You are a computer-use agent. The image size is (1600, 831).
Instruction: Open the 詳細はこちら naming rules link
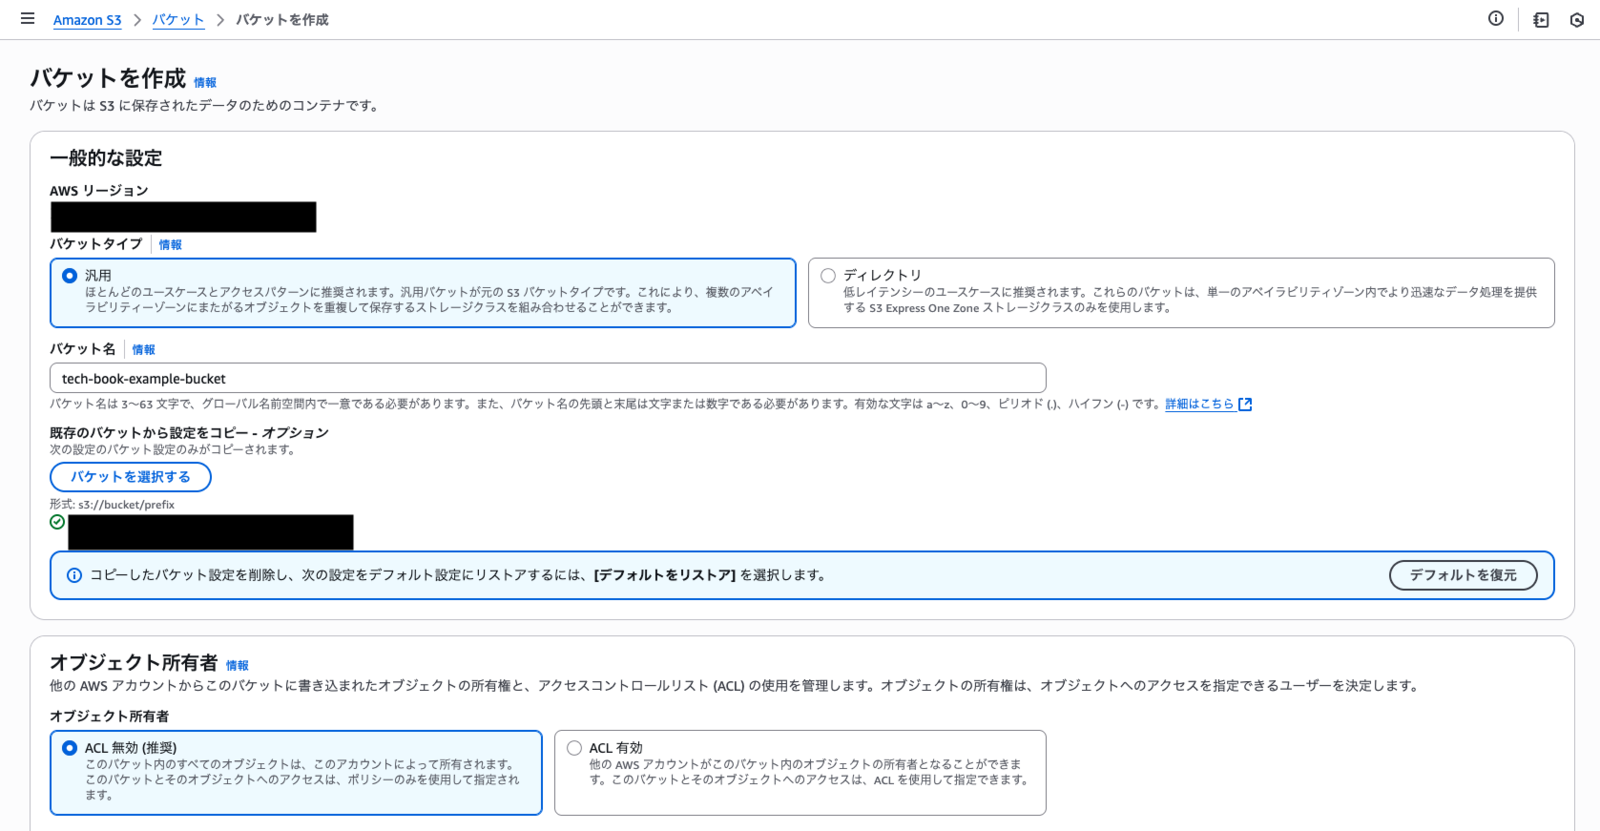[x=1208, y=404]
